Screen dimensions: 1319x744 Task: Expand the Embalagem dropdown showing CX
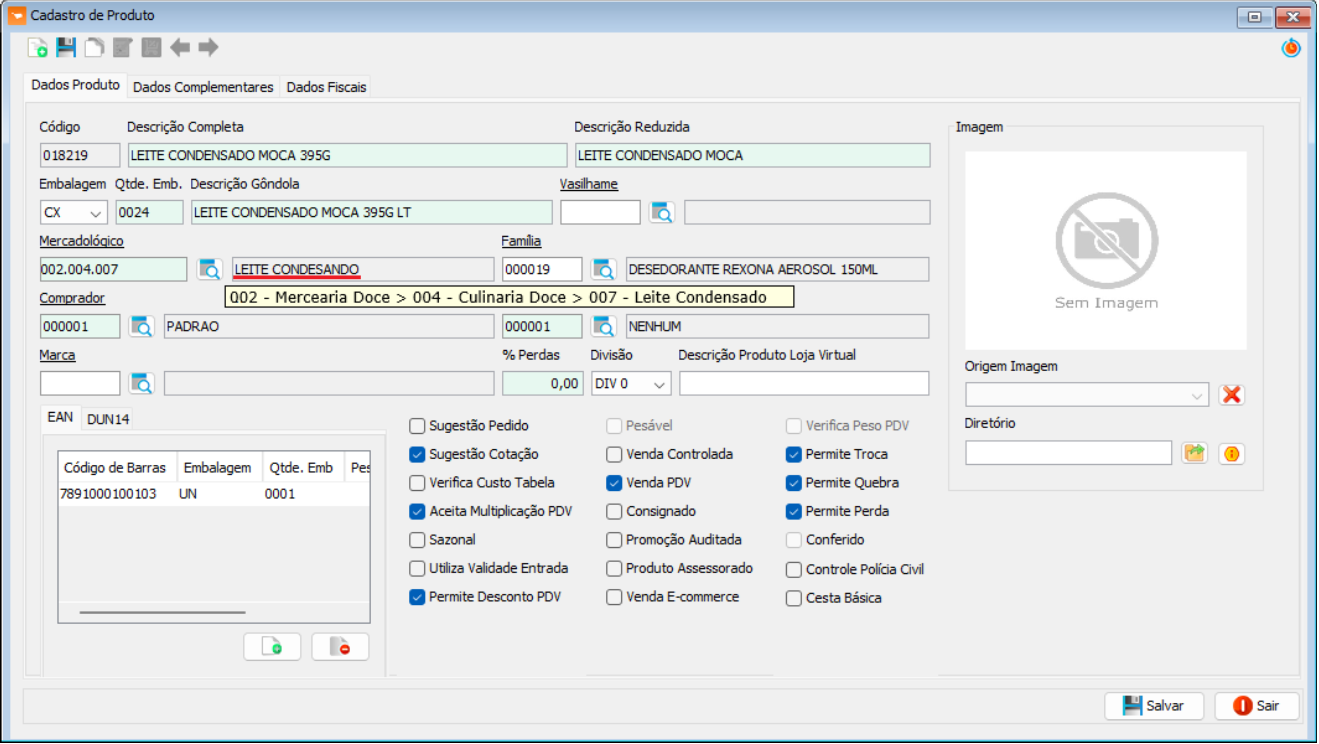[x=96, y=213]
